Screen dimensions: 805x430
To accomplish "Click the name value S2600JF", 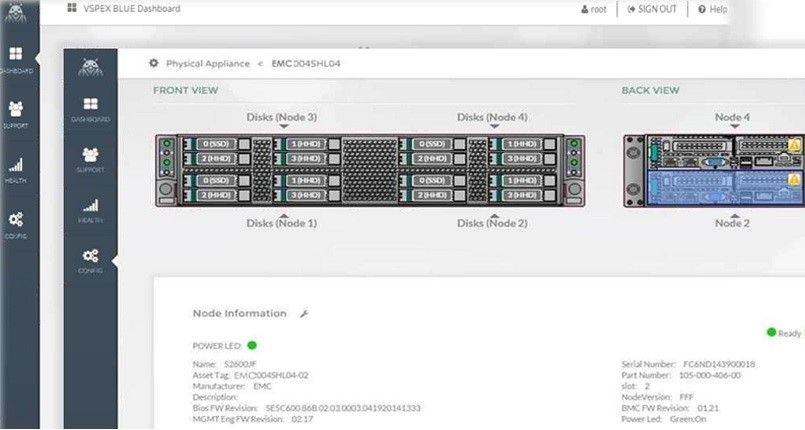I will pyautogui.click(x=240, y=364).
